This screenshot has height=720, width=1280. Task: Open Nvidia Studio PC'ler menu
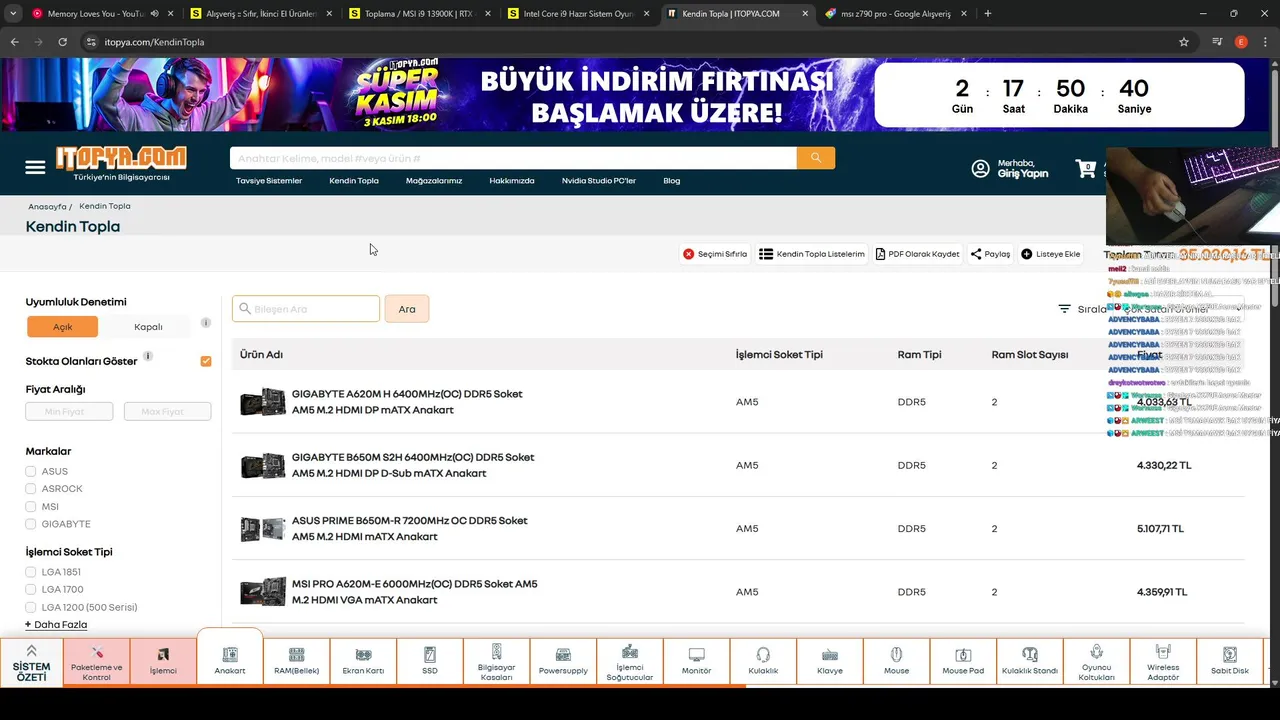pos(599,181)
